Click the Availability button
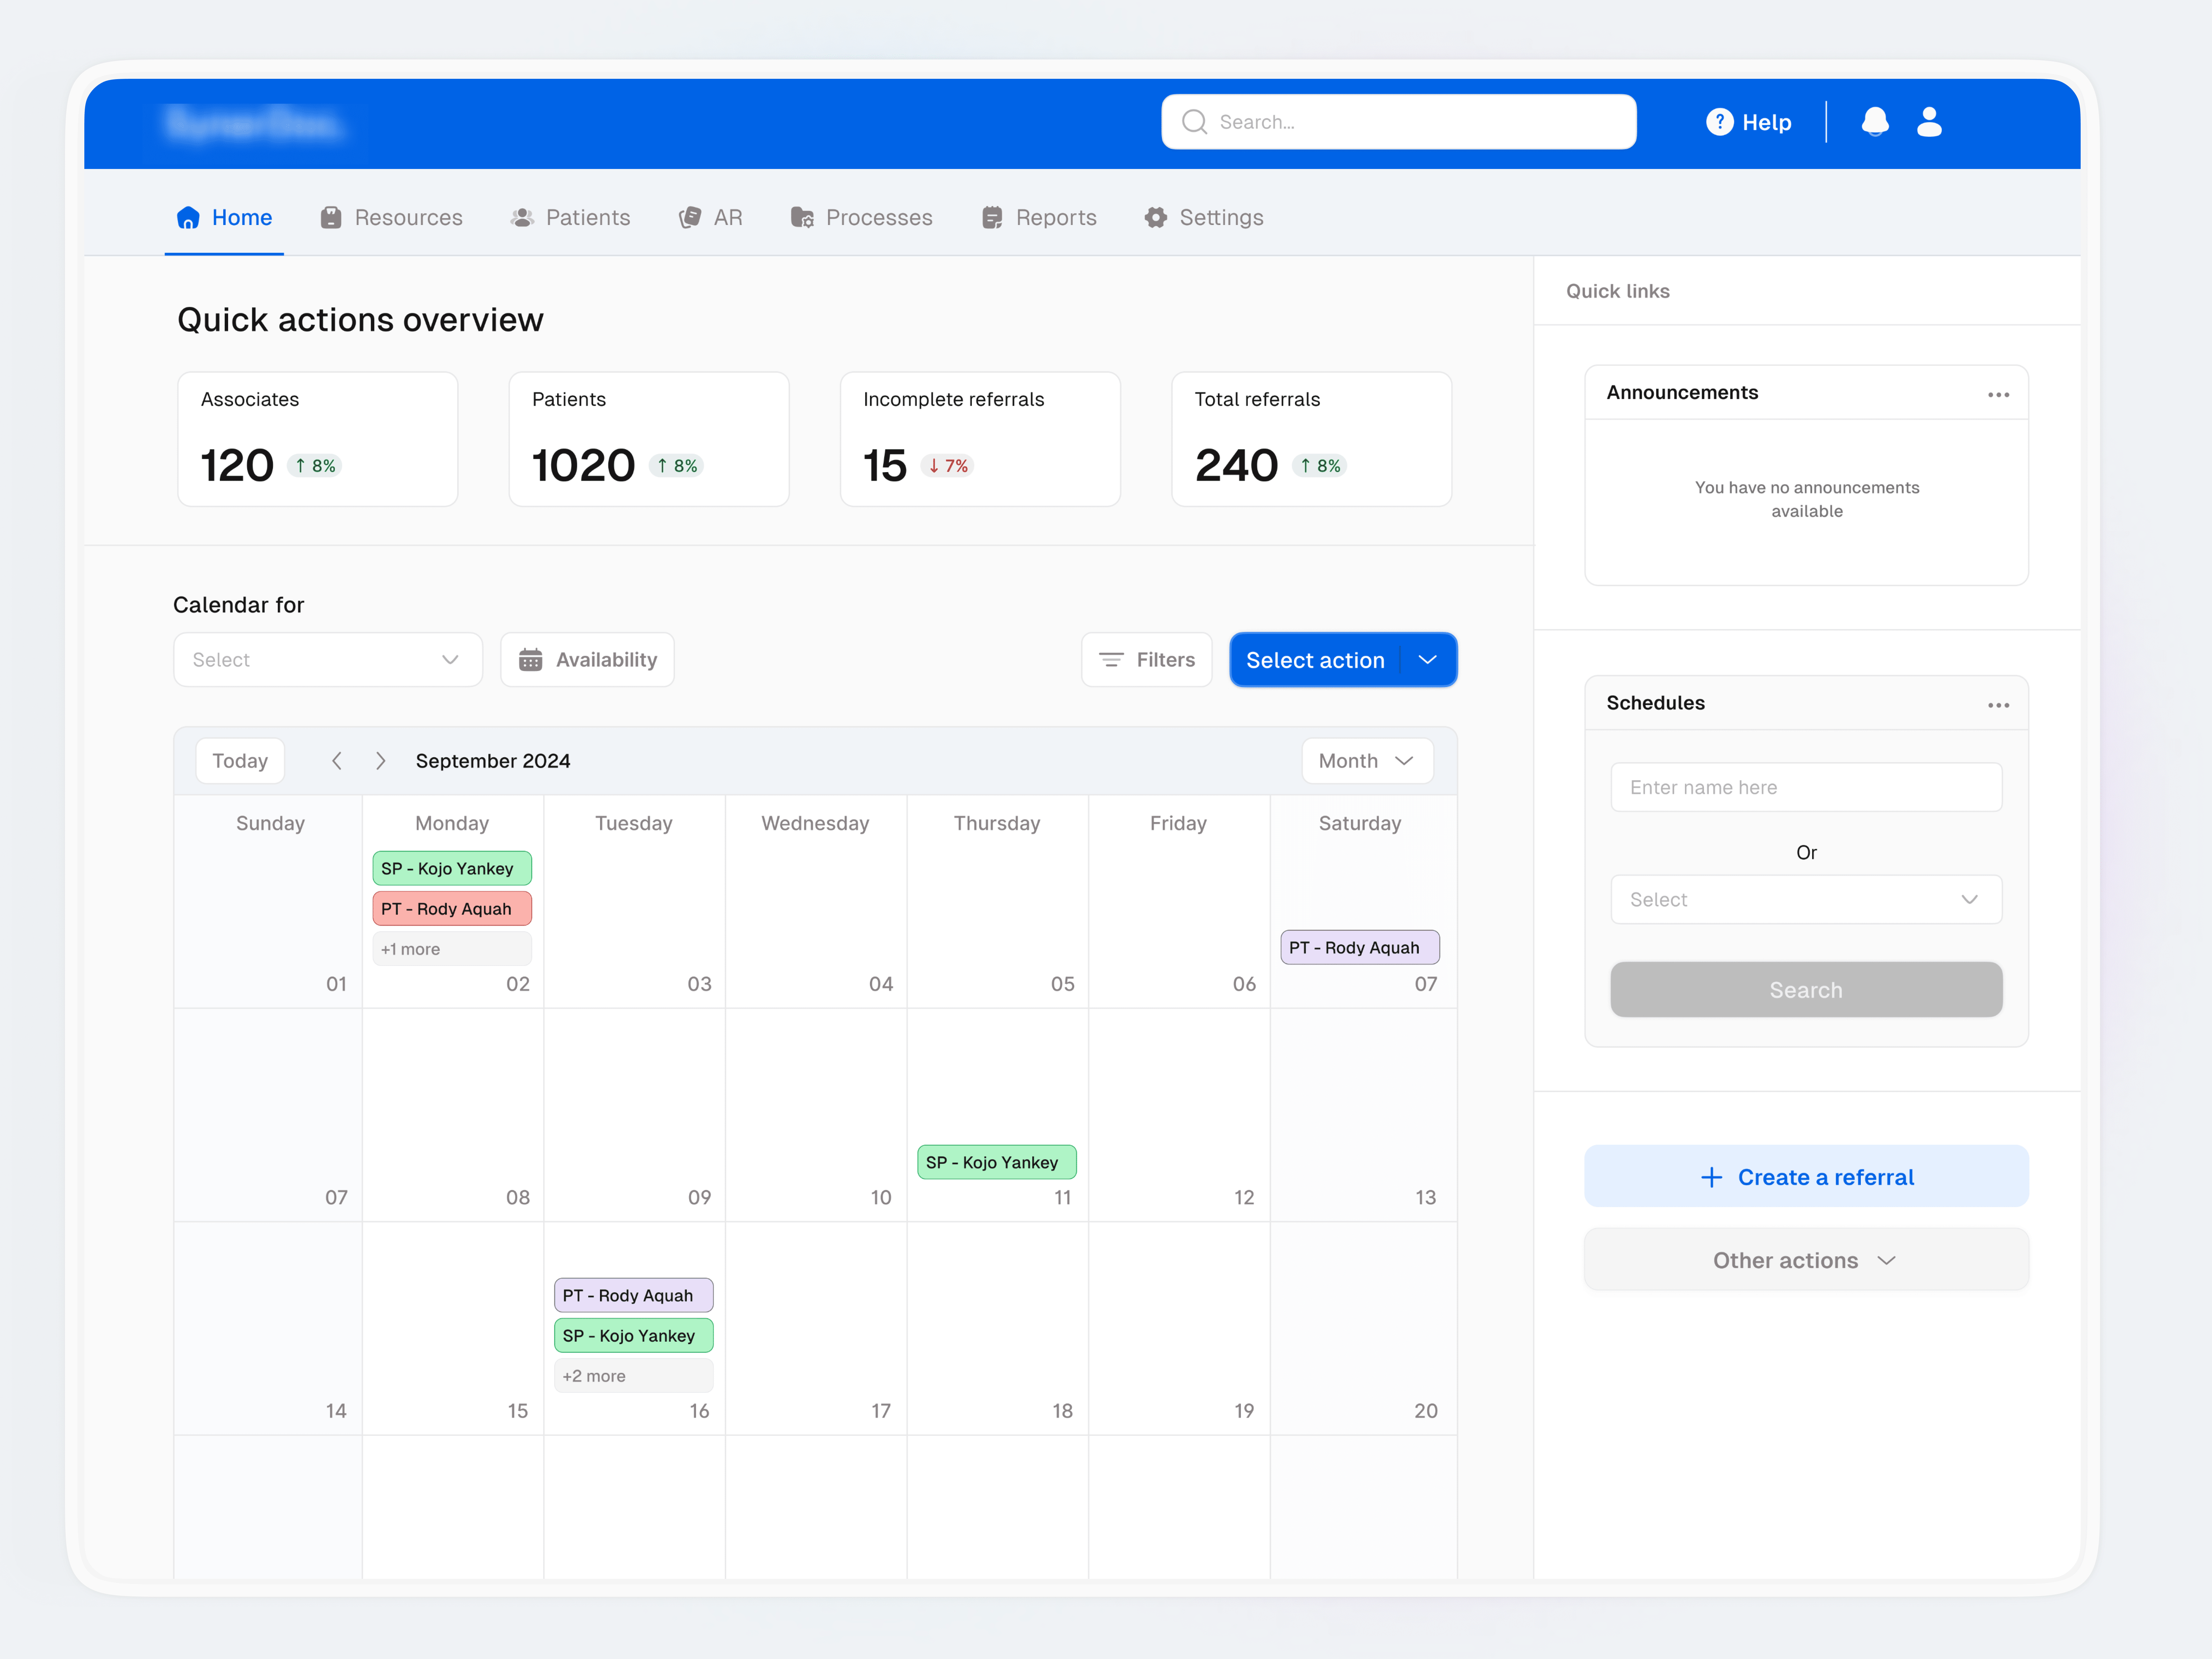The image size is (2212, 1659). point(587,660)
